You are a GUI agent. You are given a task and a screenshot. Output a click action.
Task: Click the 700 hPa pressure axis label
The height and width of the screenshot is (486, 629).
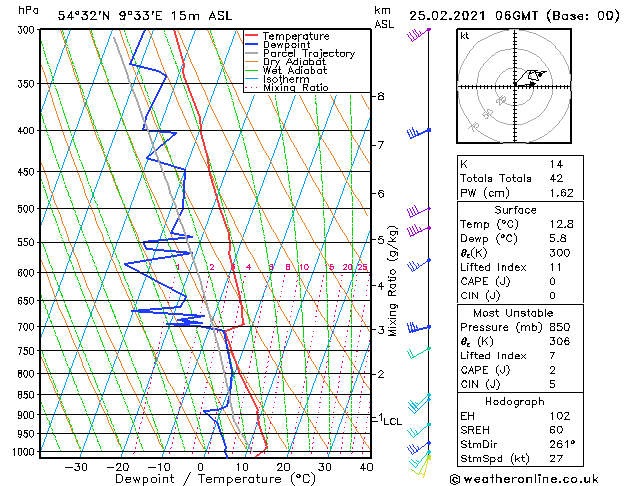click(x=27, y=327)
